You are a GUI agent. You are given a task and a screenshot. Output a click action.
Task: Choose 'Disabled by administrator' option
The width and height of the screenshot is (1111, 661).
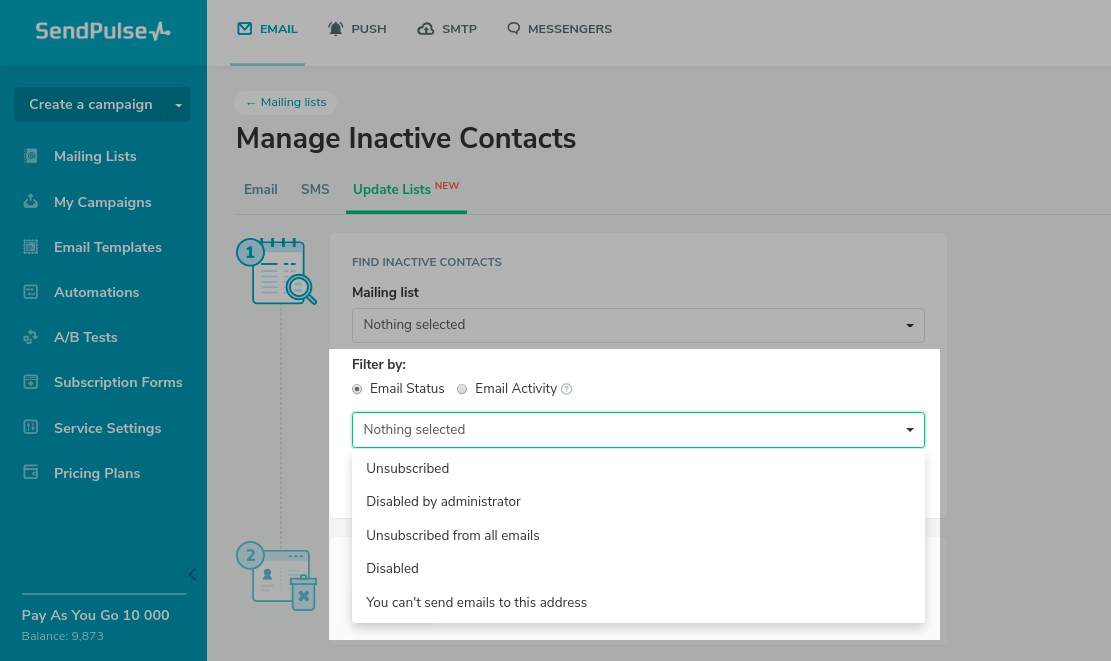(x=443, y=501)
